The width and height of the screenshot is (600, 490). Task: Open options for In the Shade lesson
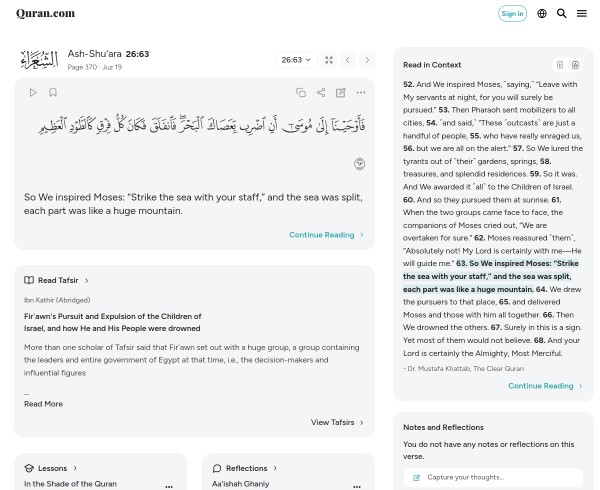click(x=169, y=487)
